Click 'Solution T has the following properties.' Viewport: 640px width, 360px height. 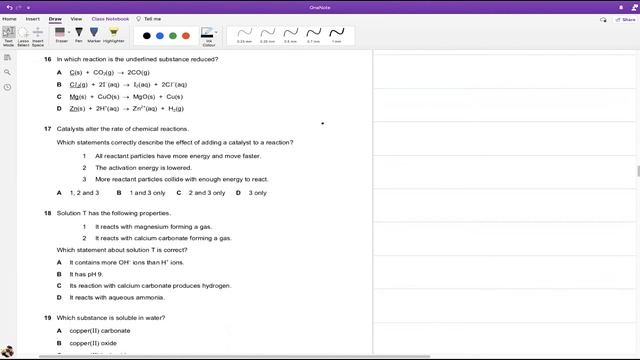click(x=113, y=213)
